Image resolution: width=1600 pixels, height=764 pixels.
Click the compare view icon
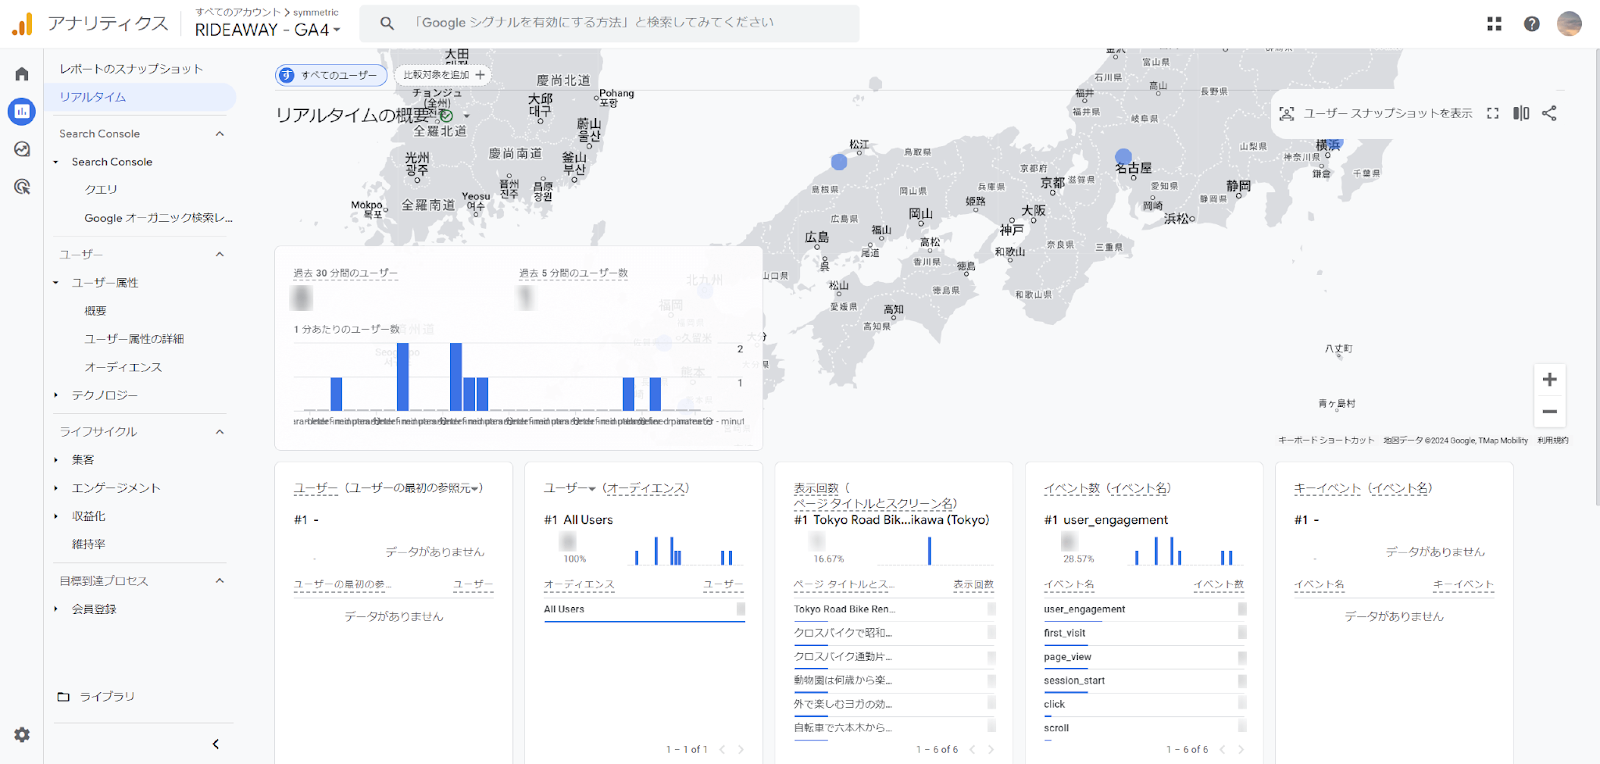click(x=1521, y=113)
